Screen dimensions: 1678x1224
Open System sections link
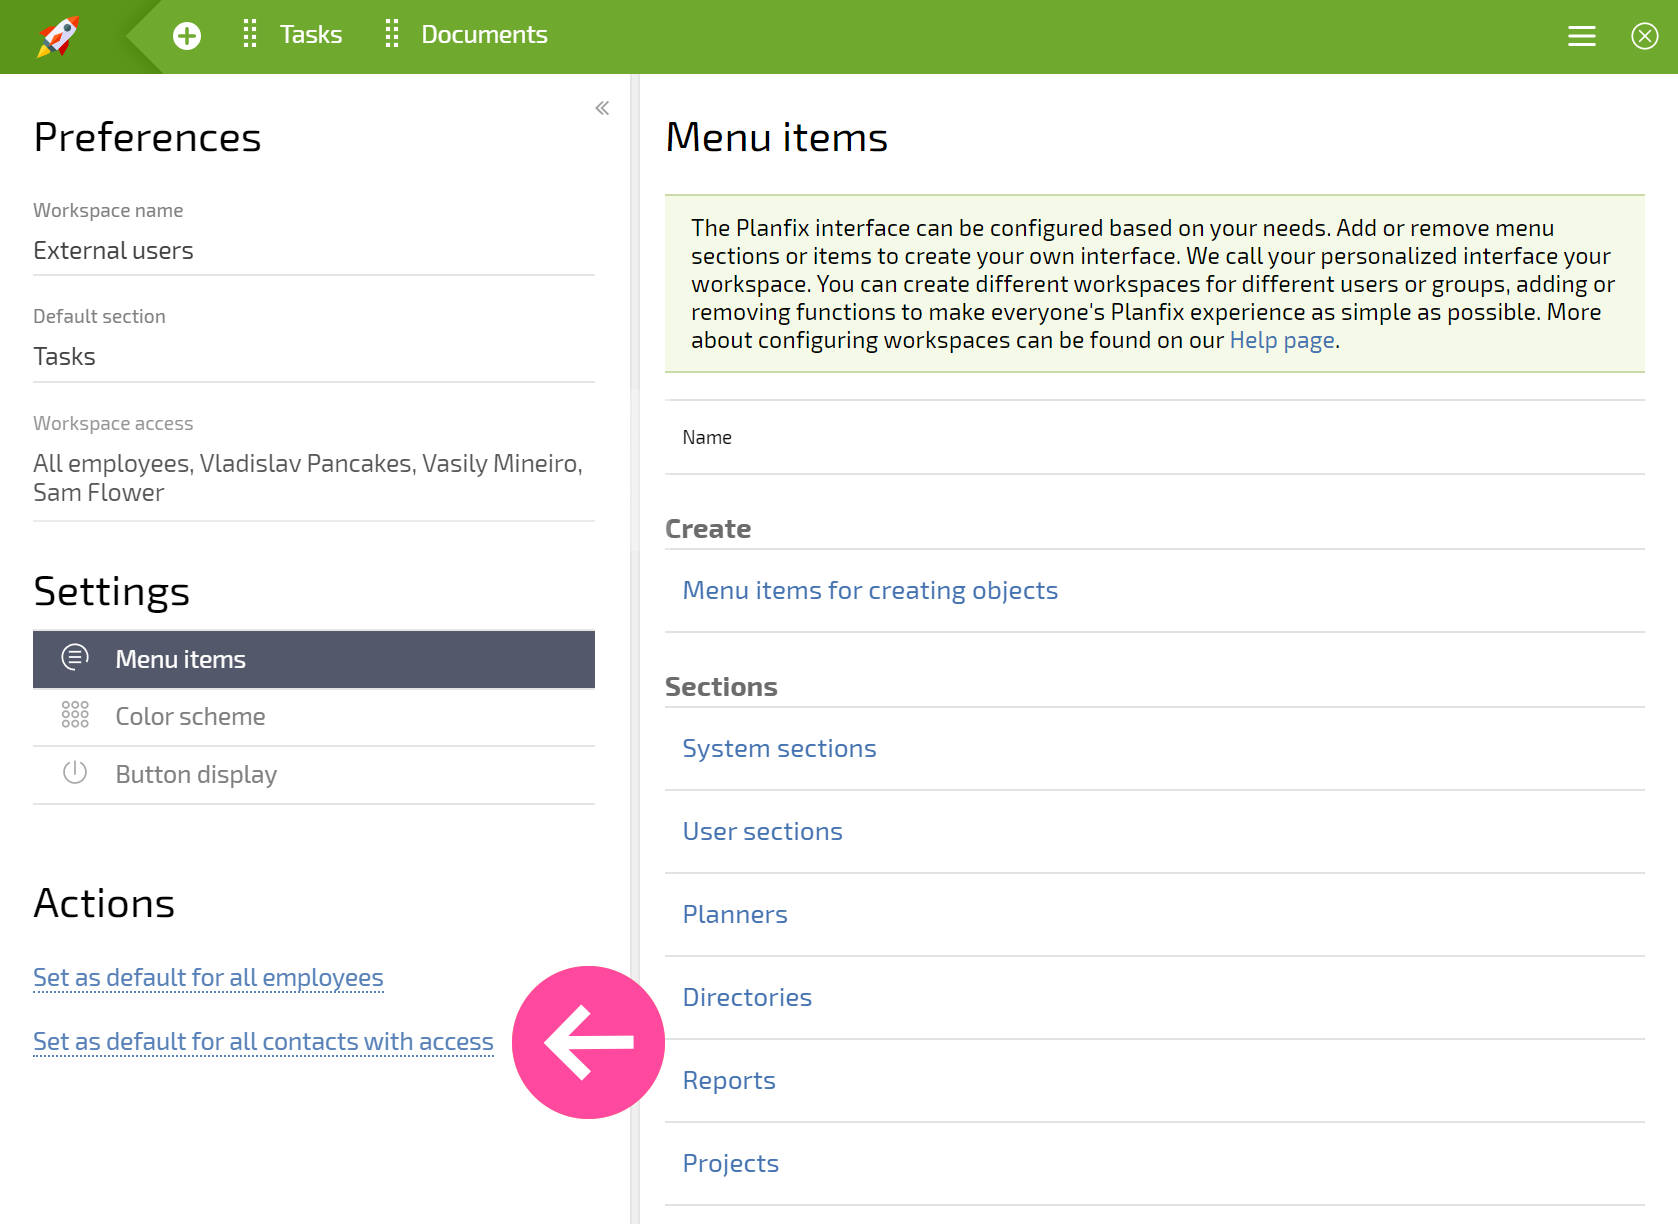tap(779, 748)
